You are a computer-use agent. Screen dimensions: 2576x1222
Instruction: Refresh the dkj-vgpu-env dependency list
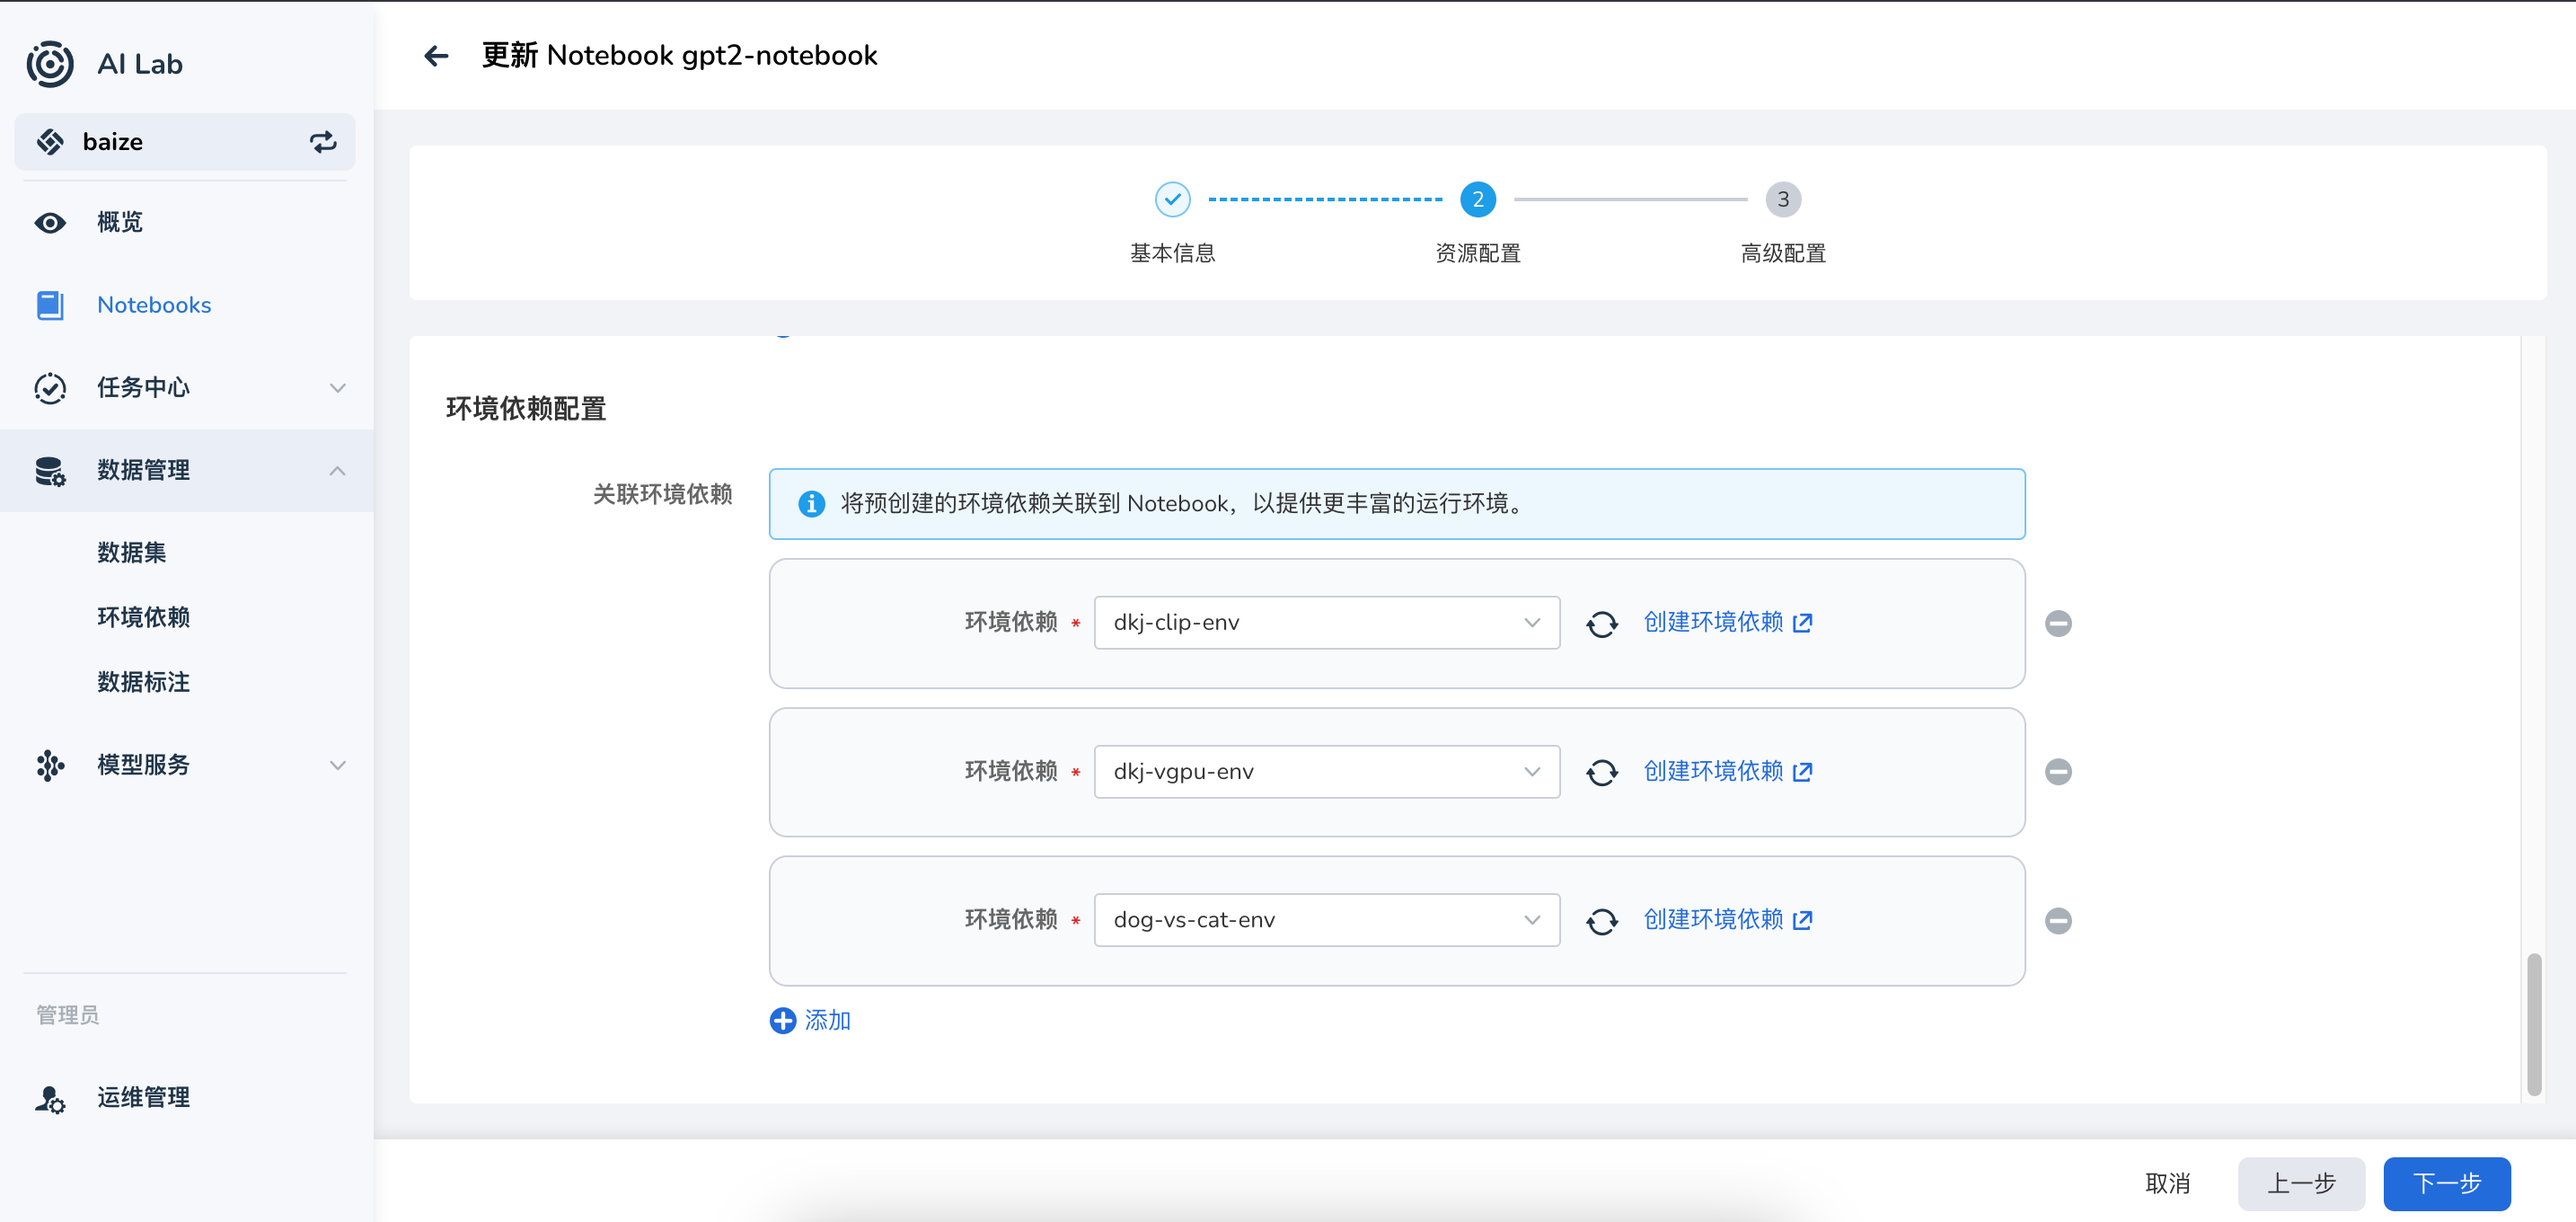(x=1601, y=772)
